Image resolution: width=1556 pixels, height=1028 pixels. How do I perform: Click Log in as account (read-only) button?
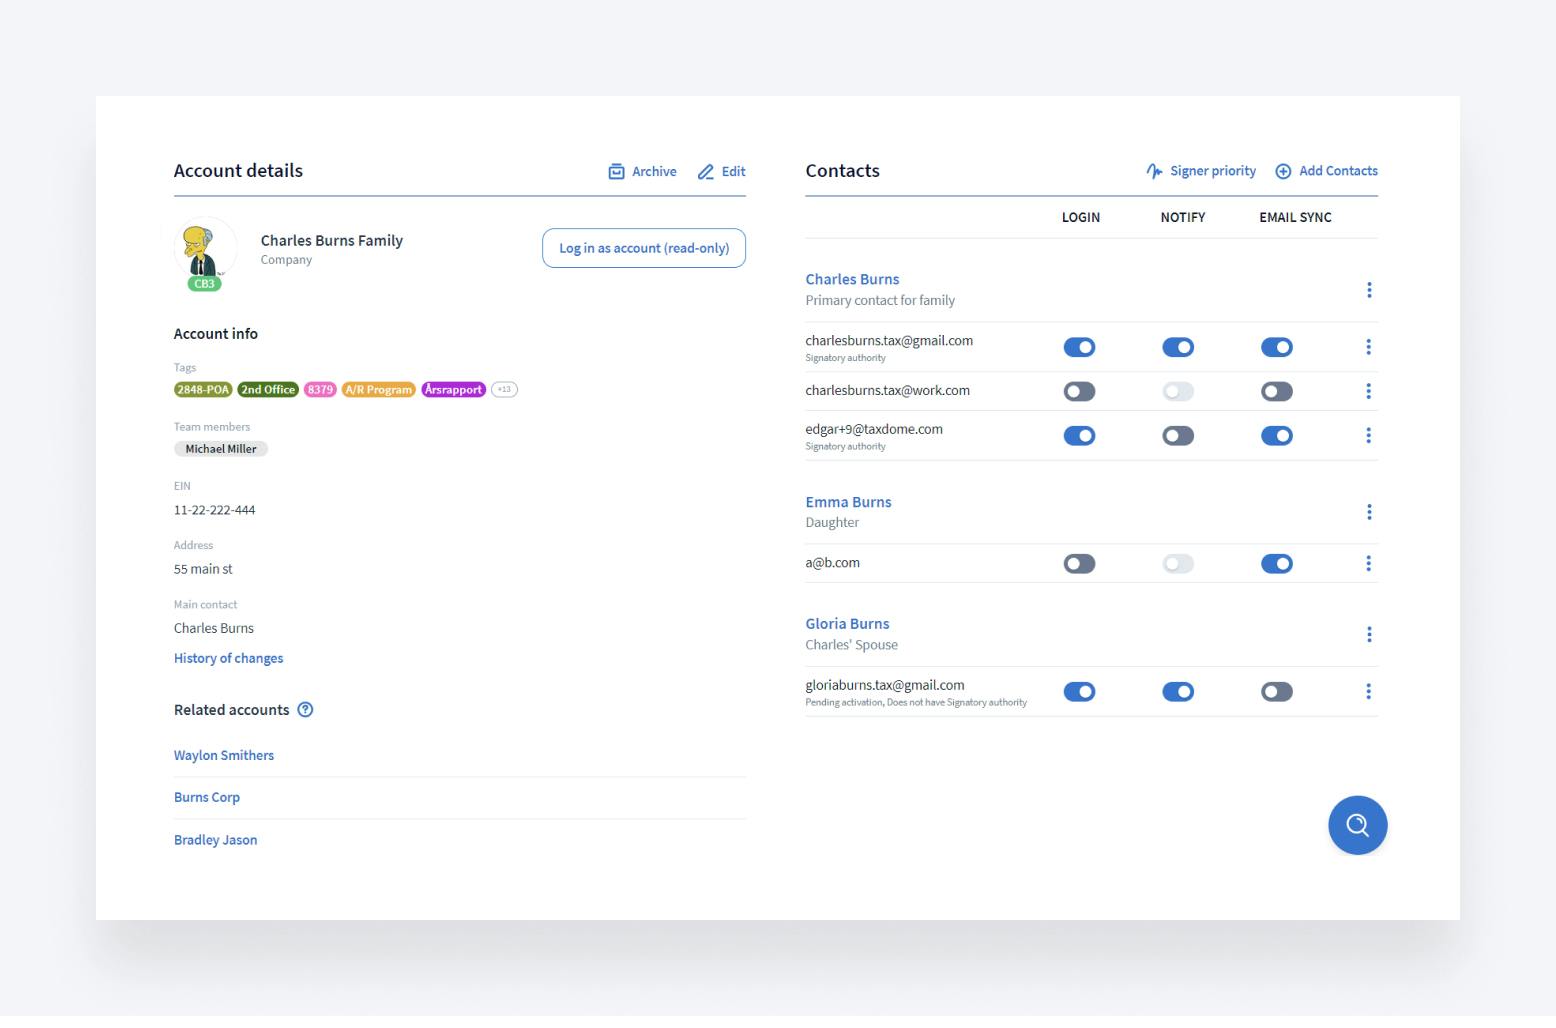point(644,248)
